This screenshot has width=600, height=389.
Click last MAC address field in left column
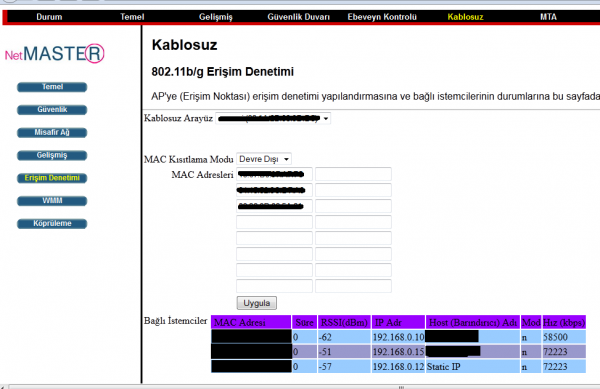274,286
